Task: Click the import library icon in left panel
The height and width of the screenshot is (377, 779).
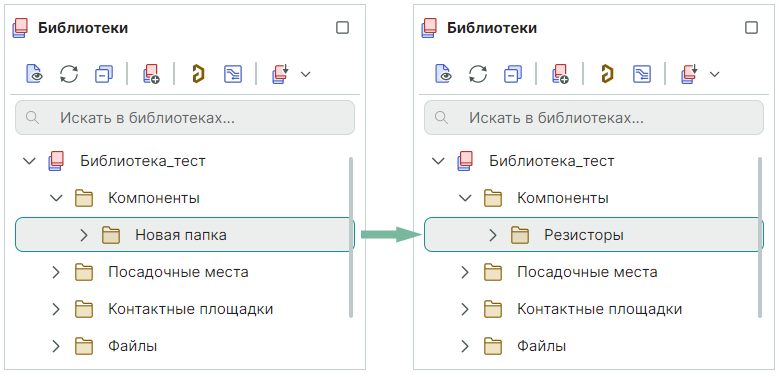Action: tap(281, 74)
